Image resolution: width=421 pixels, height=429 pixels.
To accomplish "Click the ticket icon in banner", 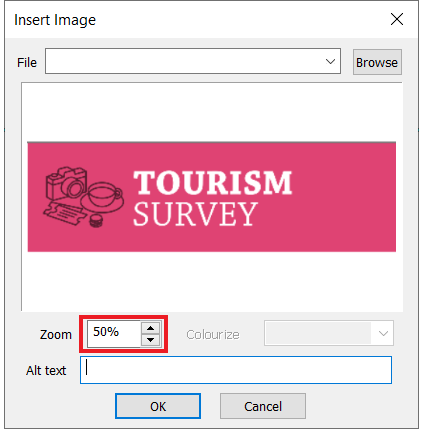I will click(x=64, y=213).
